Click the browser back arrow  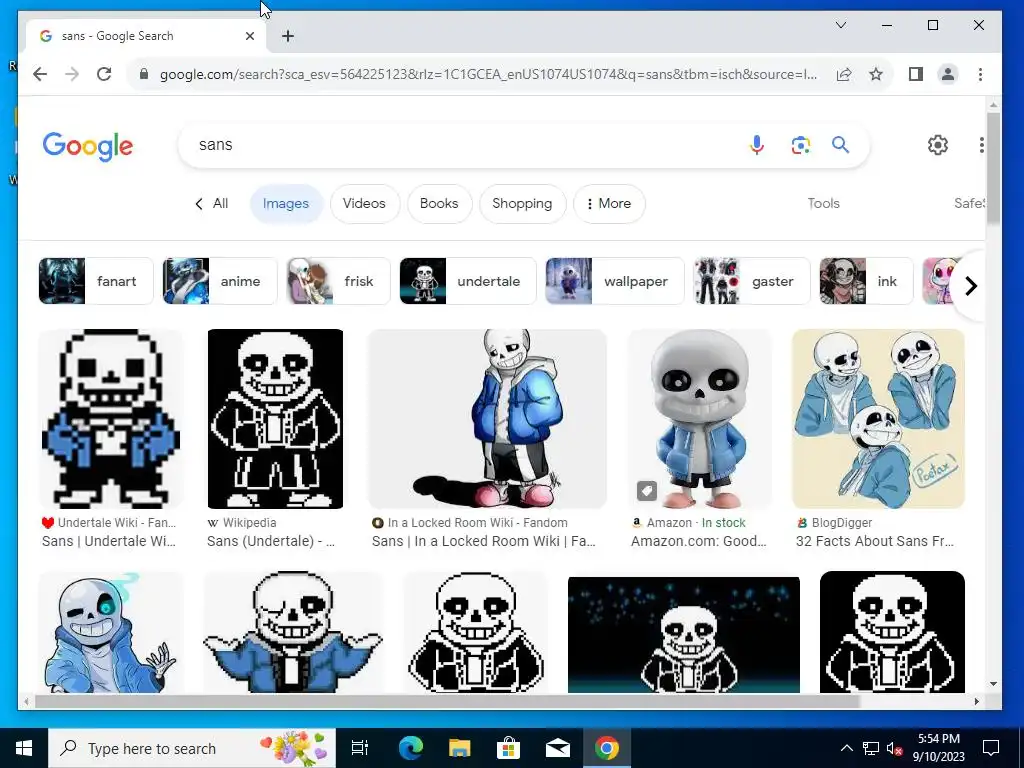[40, 74]
